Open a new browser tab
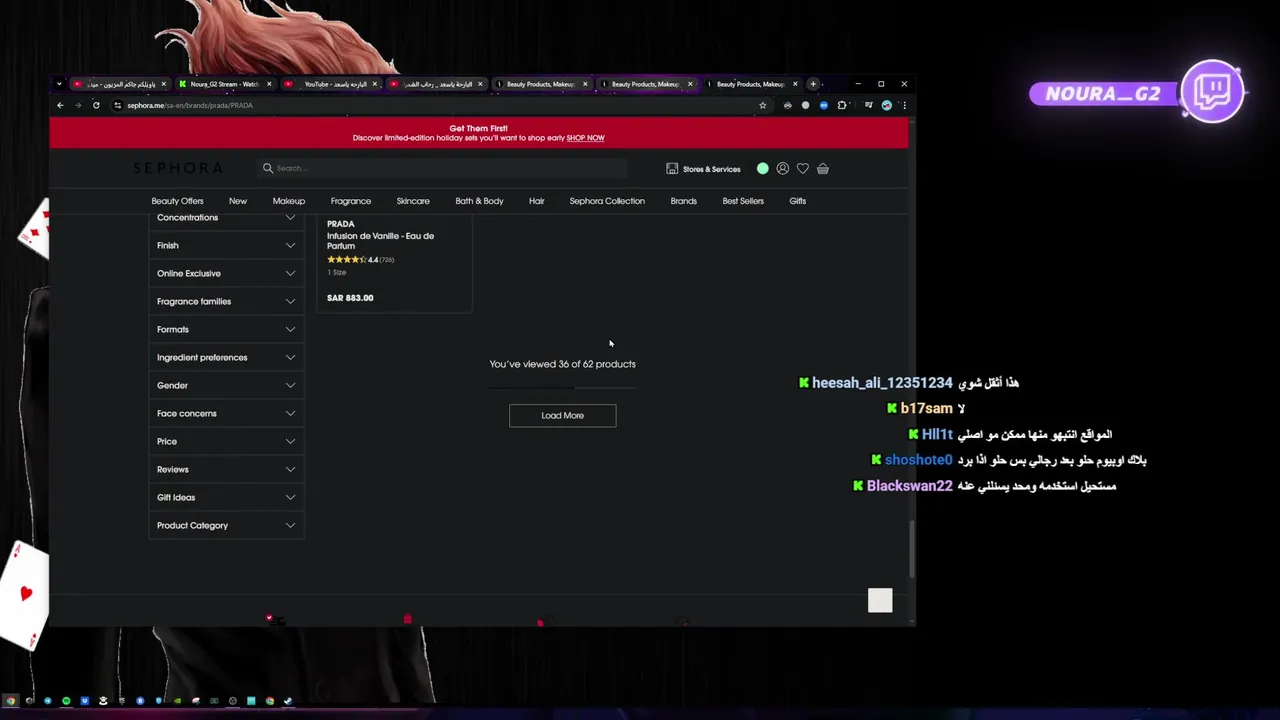The height and width of the screenshot is (720, 1280). [x=813, y=84]
